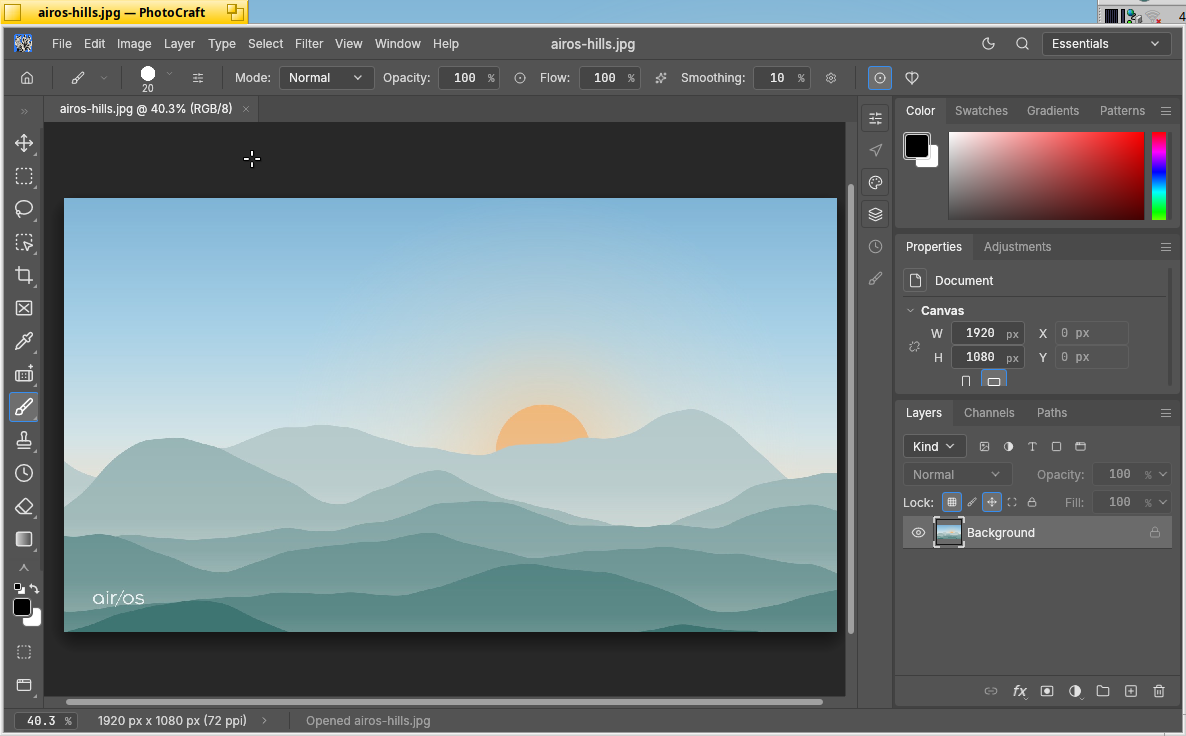Open the History clock icon in dock
1186x736 pixels.
point(875,247)
